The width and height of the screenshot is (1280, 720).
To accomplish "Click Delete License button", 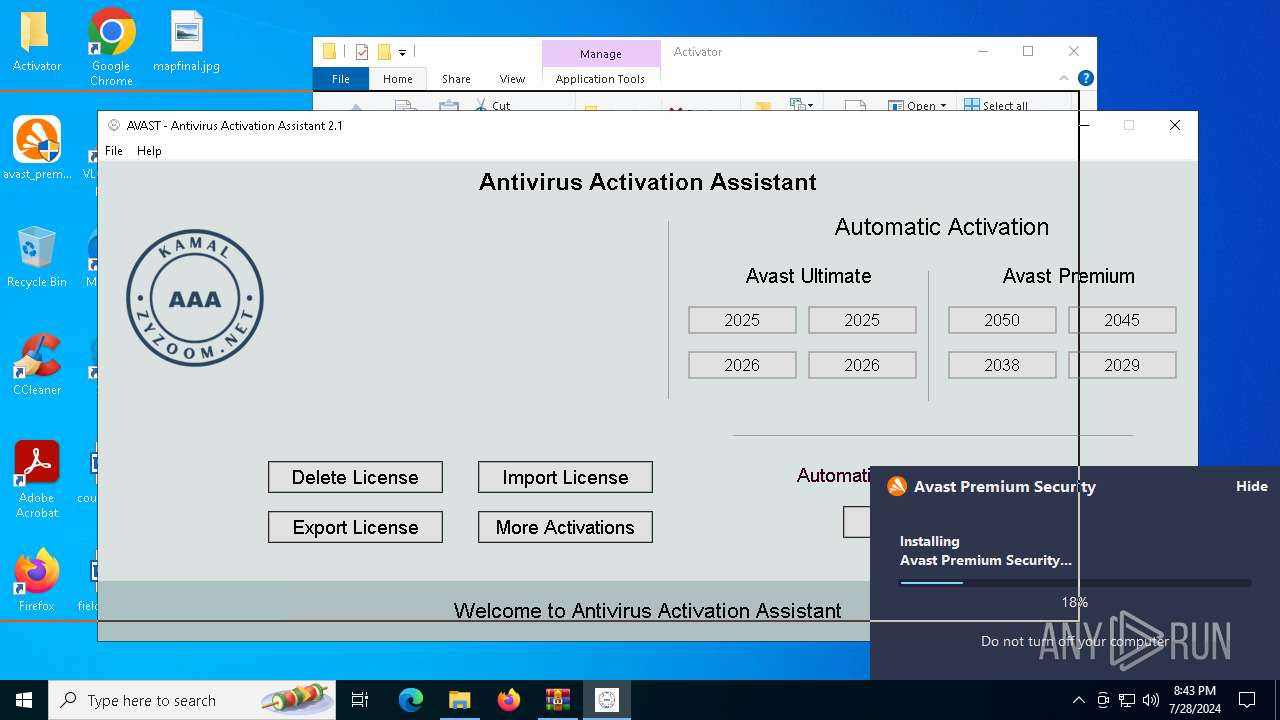I will [x=355, y=477].
